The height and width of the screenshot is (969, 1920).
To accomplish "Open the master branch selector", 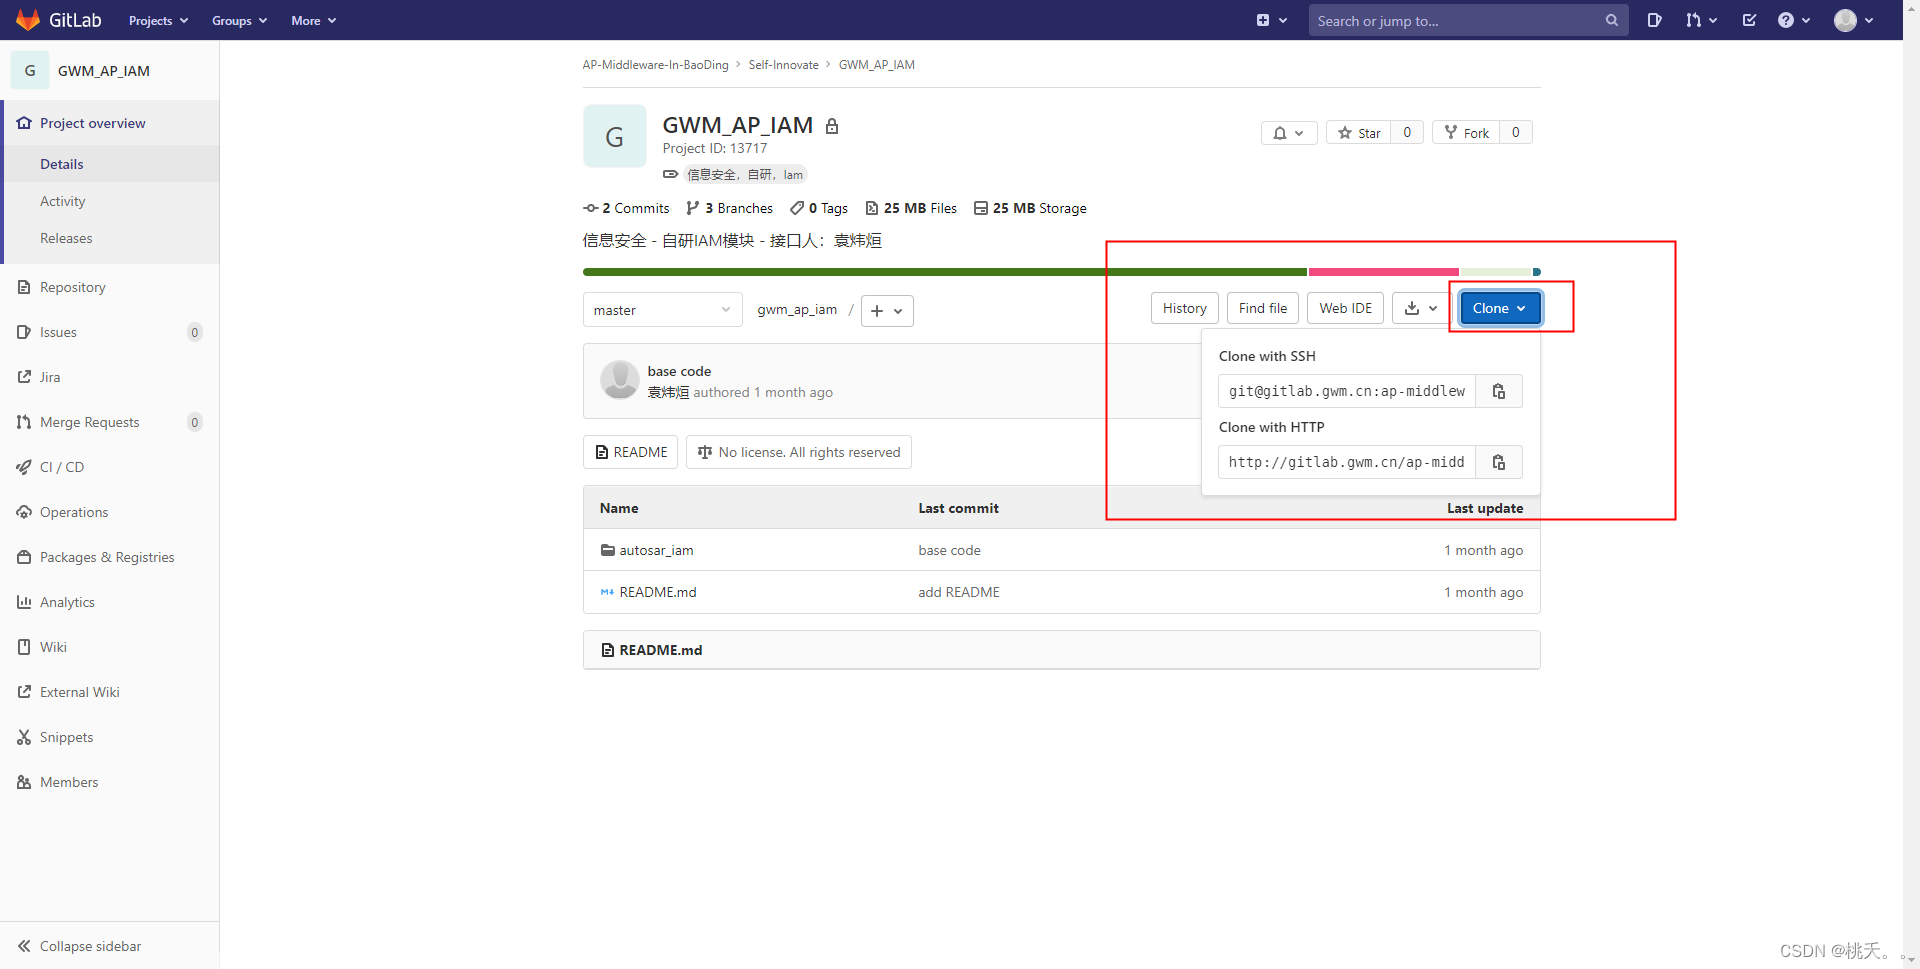I will pos(662,310).
